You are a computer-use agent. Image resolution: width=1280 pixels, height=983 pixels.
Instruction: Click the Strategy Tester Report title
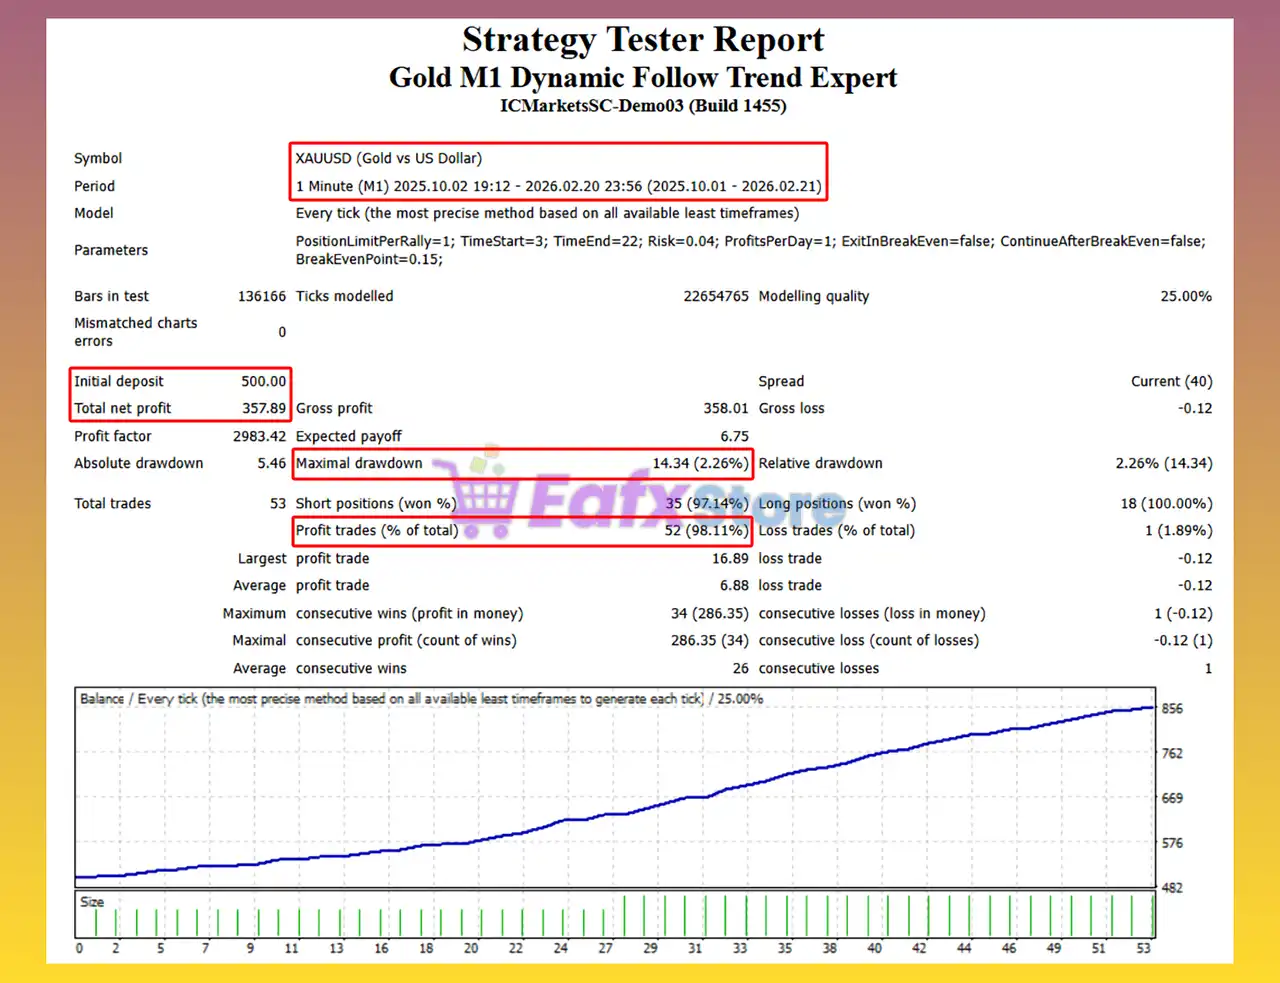tap(643, 40)
